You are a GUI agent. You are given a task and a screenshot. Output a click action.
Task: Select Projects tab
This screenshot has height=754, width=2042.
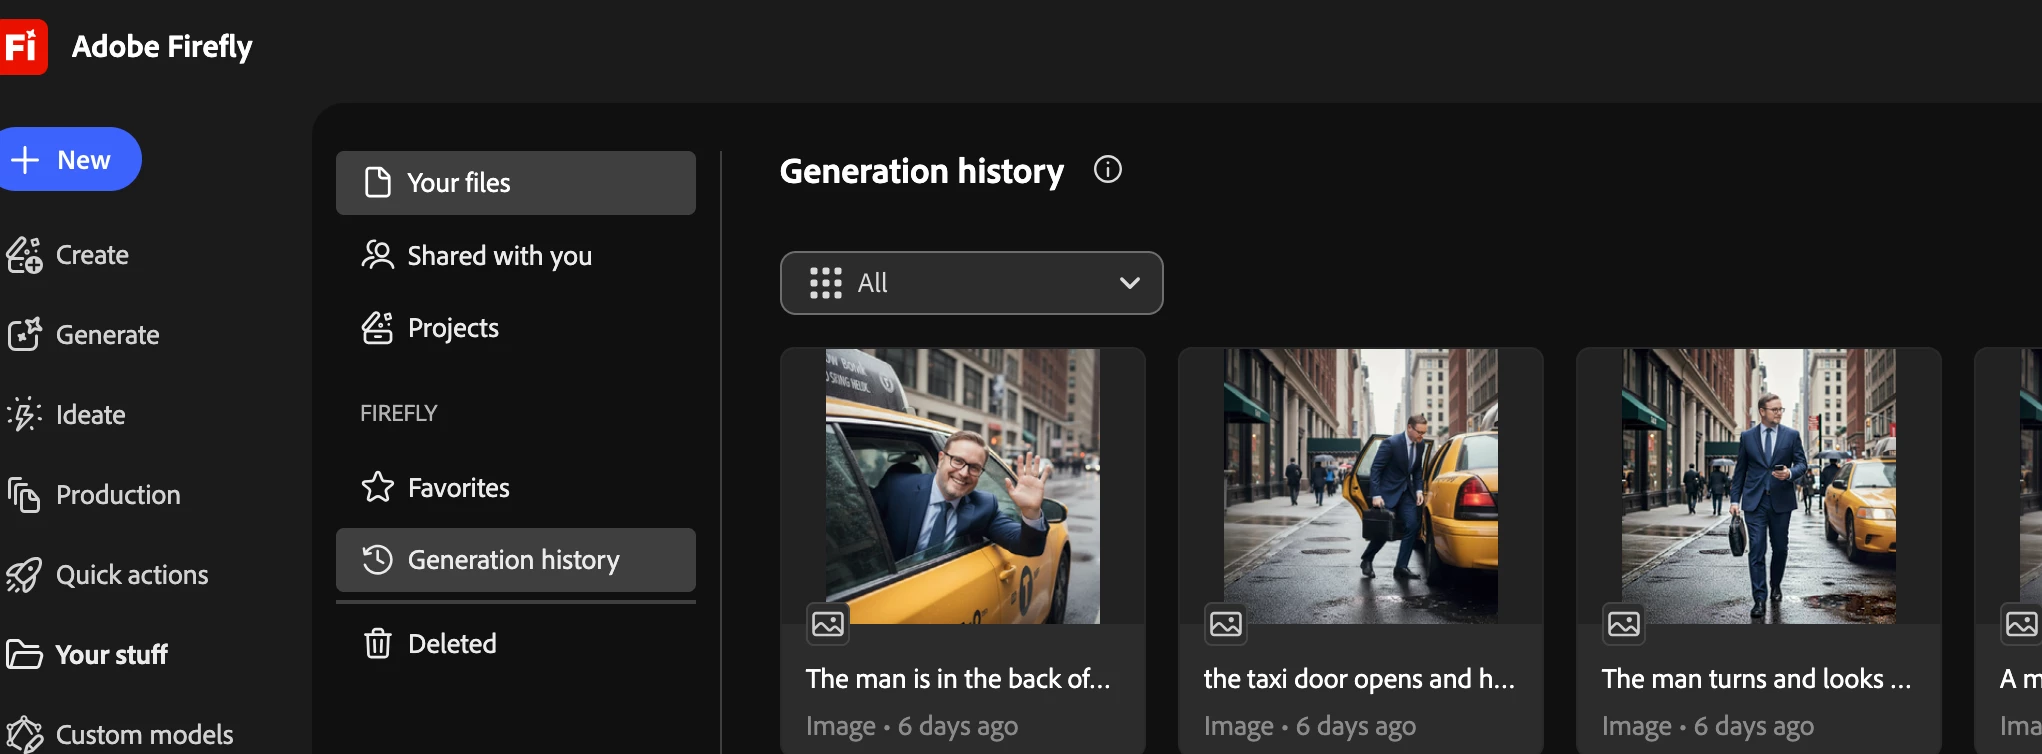click(x=516, y=328)
